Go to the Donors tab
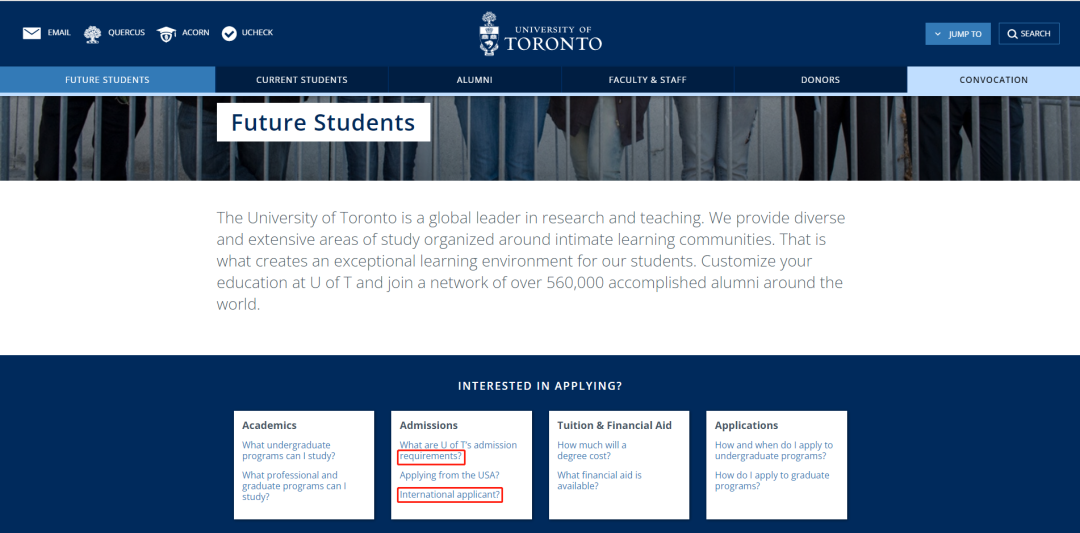The image size is (1080, 533). pos(820,80)
